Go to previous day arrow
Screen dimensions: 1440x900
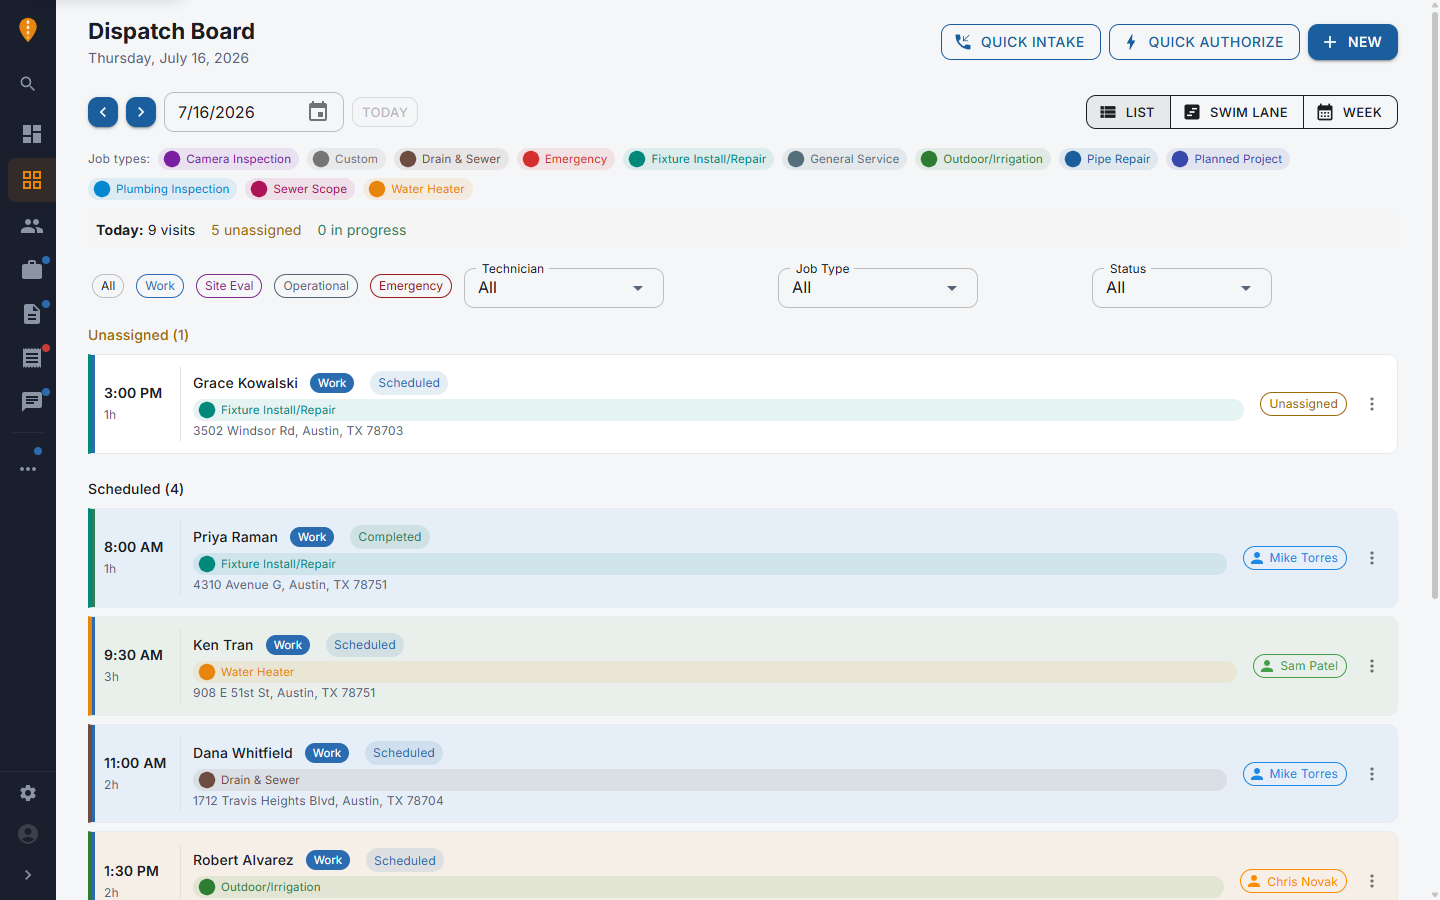pos(103,112)
